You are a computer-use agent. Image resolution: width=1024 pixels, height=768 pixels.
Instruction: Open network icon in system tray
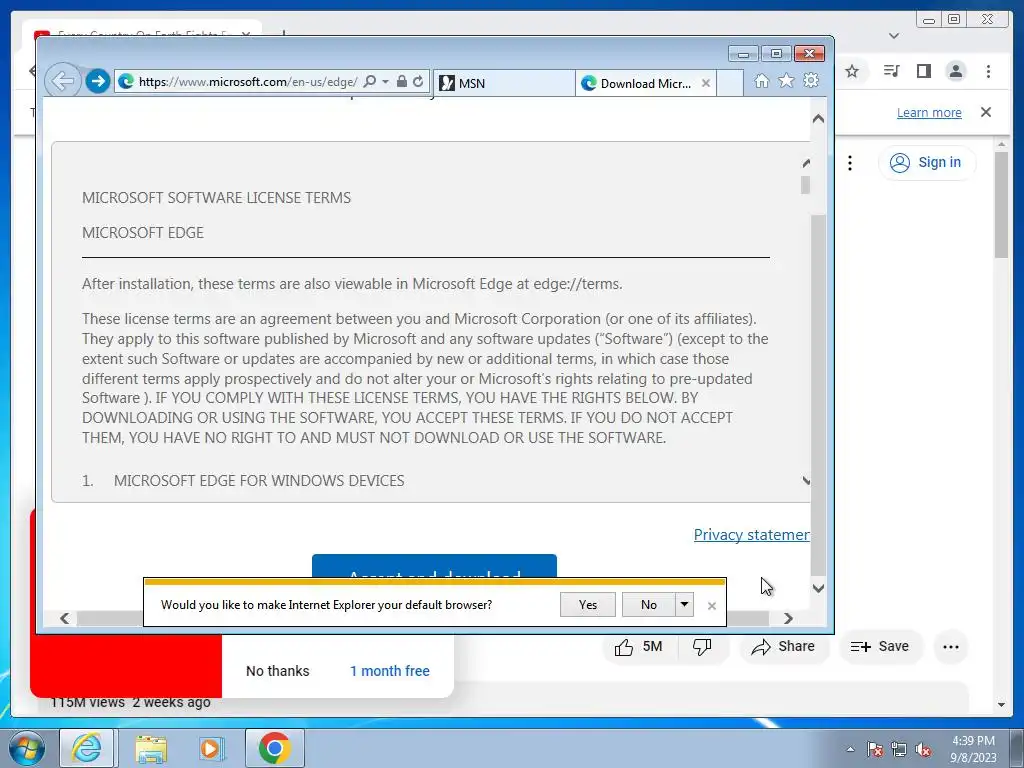point(899,749)
